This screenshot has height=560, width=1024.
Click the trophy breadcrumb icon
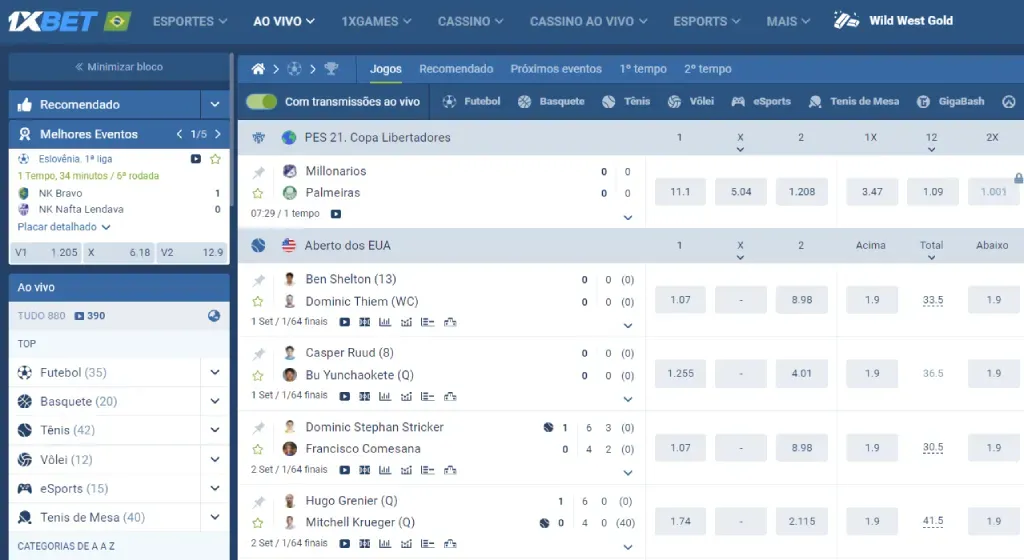[331, 69]
